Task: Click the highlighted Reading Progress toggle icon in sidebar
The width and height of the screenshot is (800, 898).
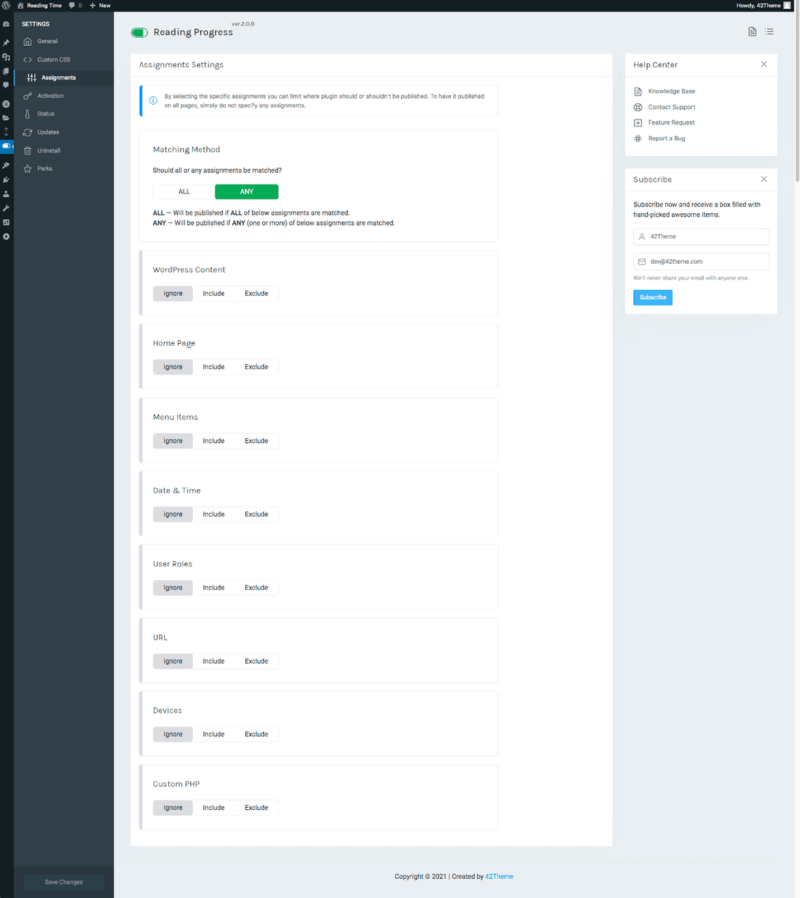Action: [6, 146]
